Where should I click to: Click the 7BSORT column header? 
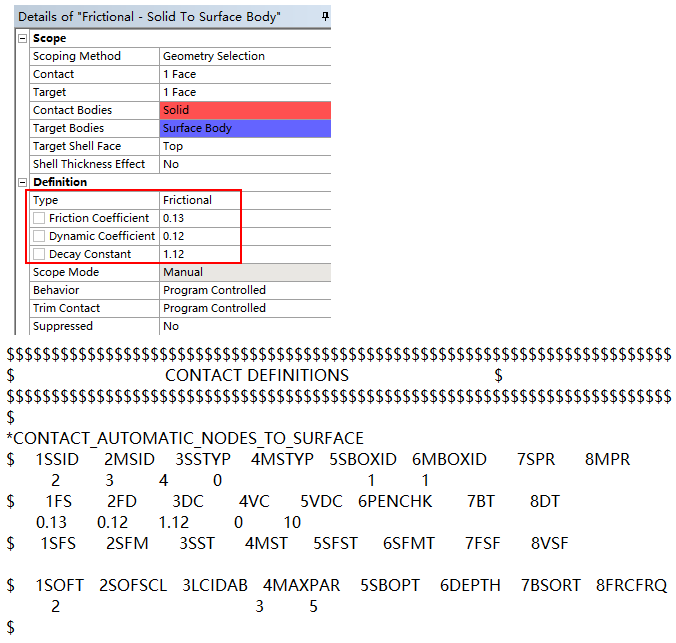[551, 586]
